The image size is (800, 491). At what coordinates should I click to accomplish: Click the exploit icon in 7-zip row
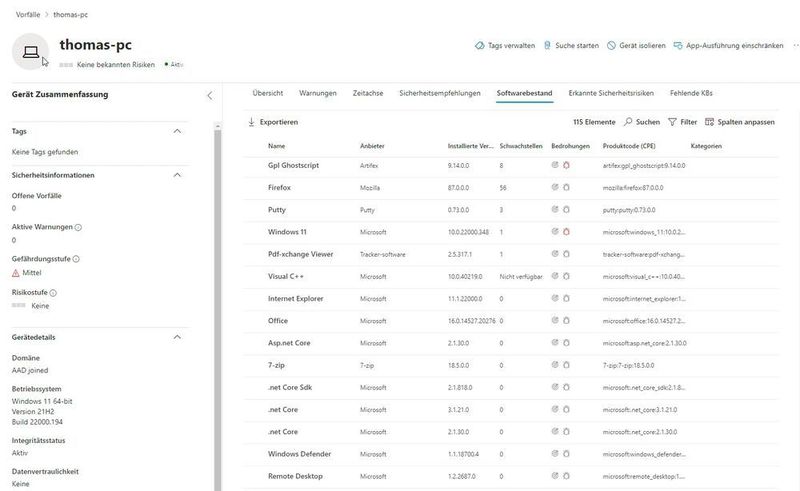pos(555,365)
